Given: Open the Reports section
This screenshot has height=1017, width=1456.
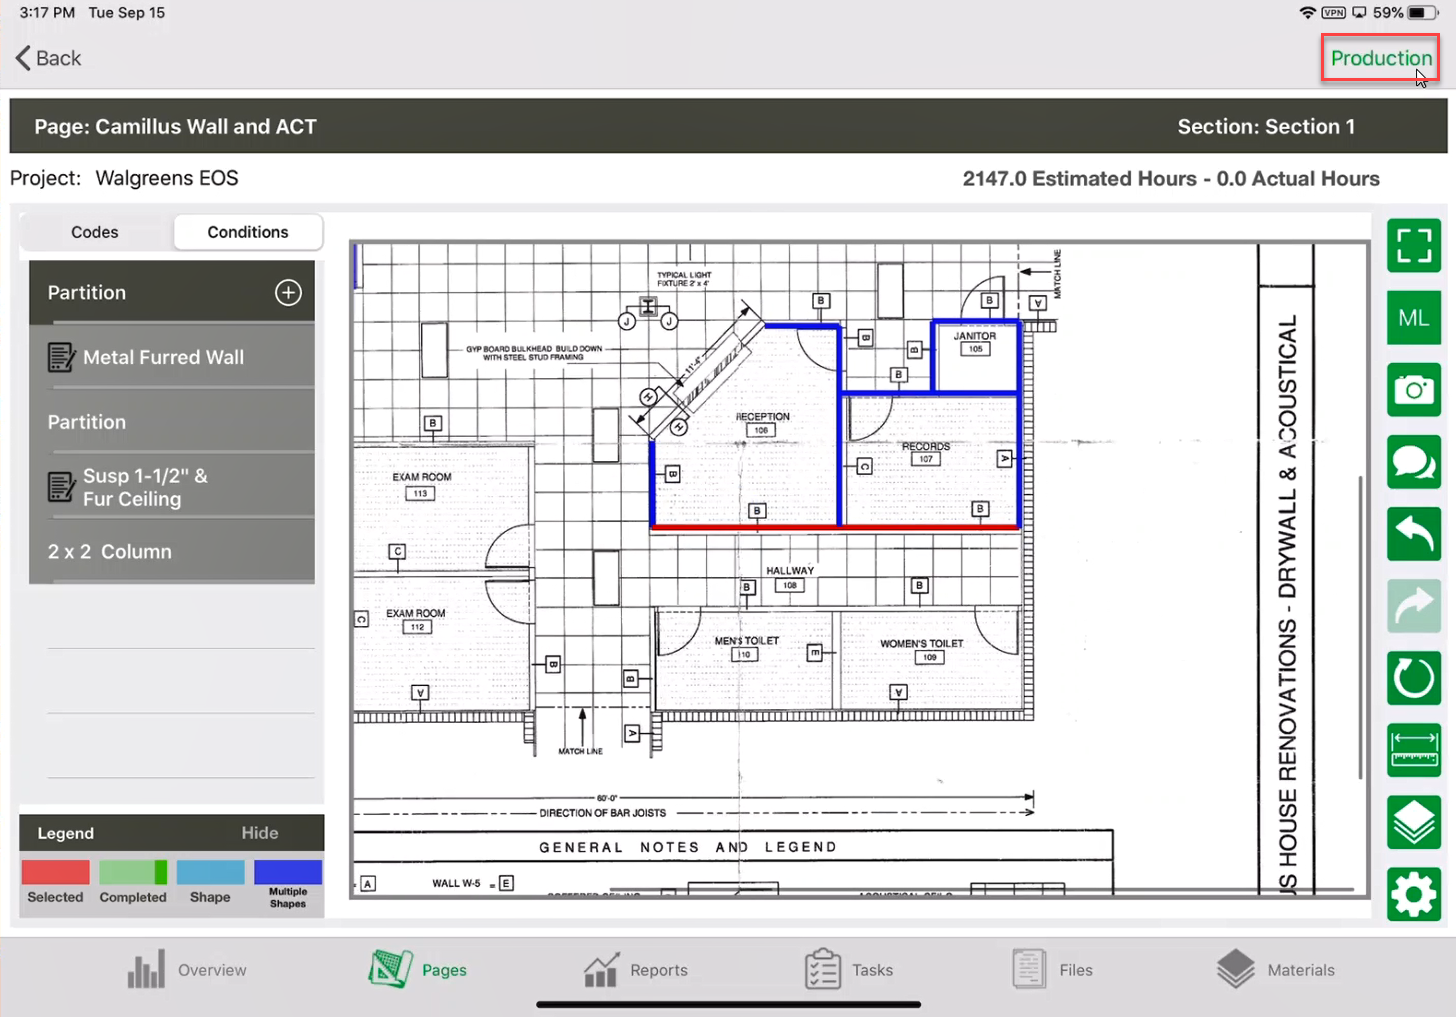Looking at the screenshot, I should click(636, 970).
